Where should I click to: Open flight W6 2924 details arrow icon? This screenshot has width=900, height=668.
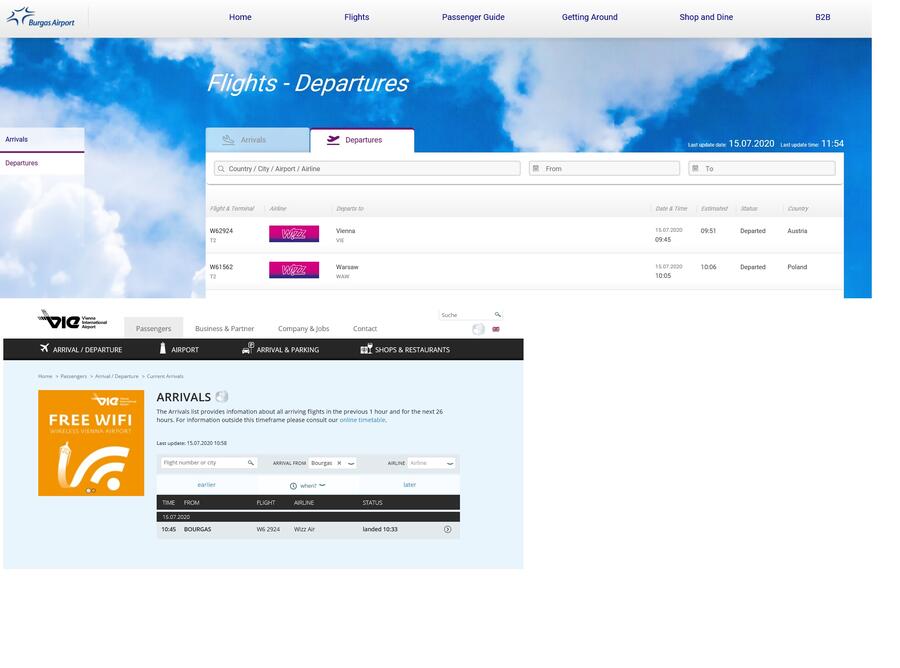click(x=448, y=530)
